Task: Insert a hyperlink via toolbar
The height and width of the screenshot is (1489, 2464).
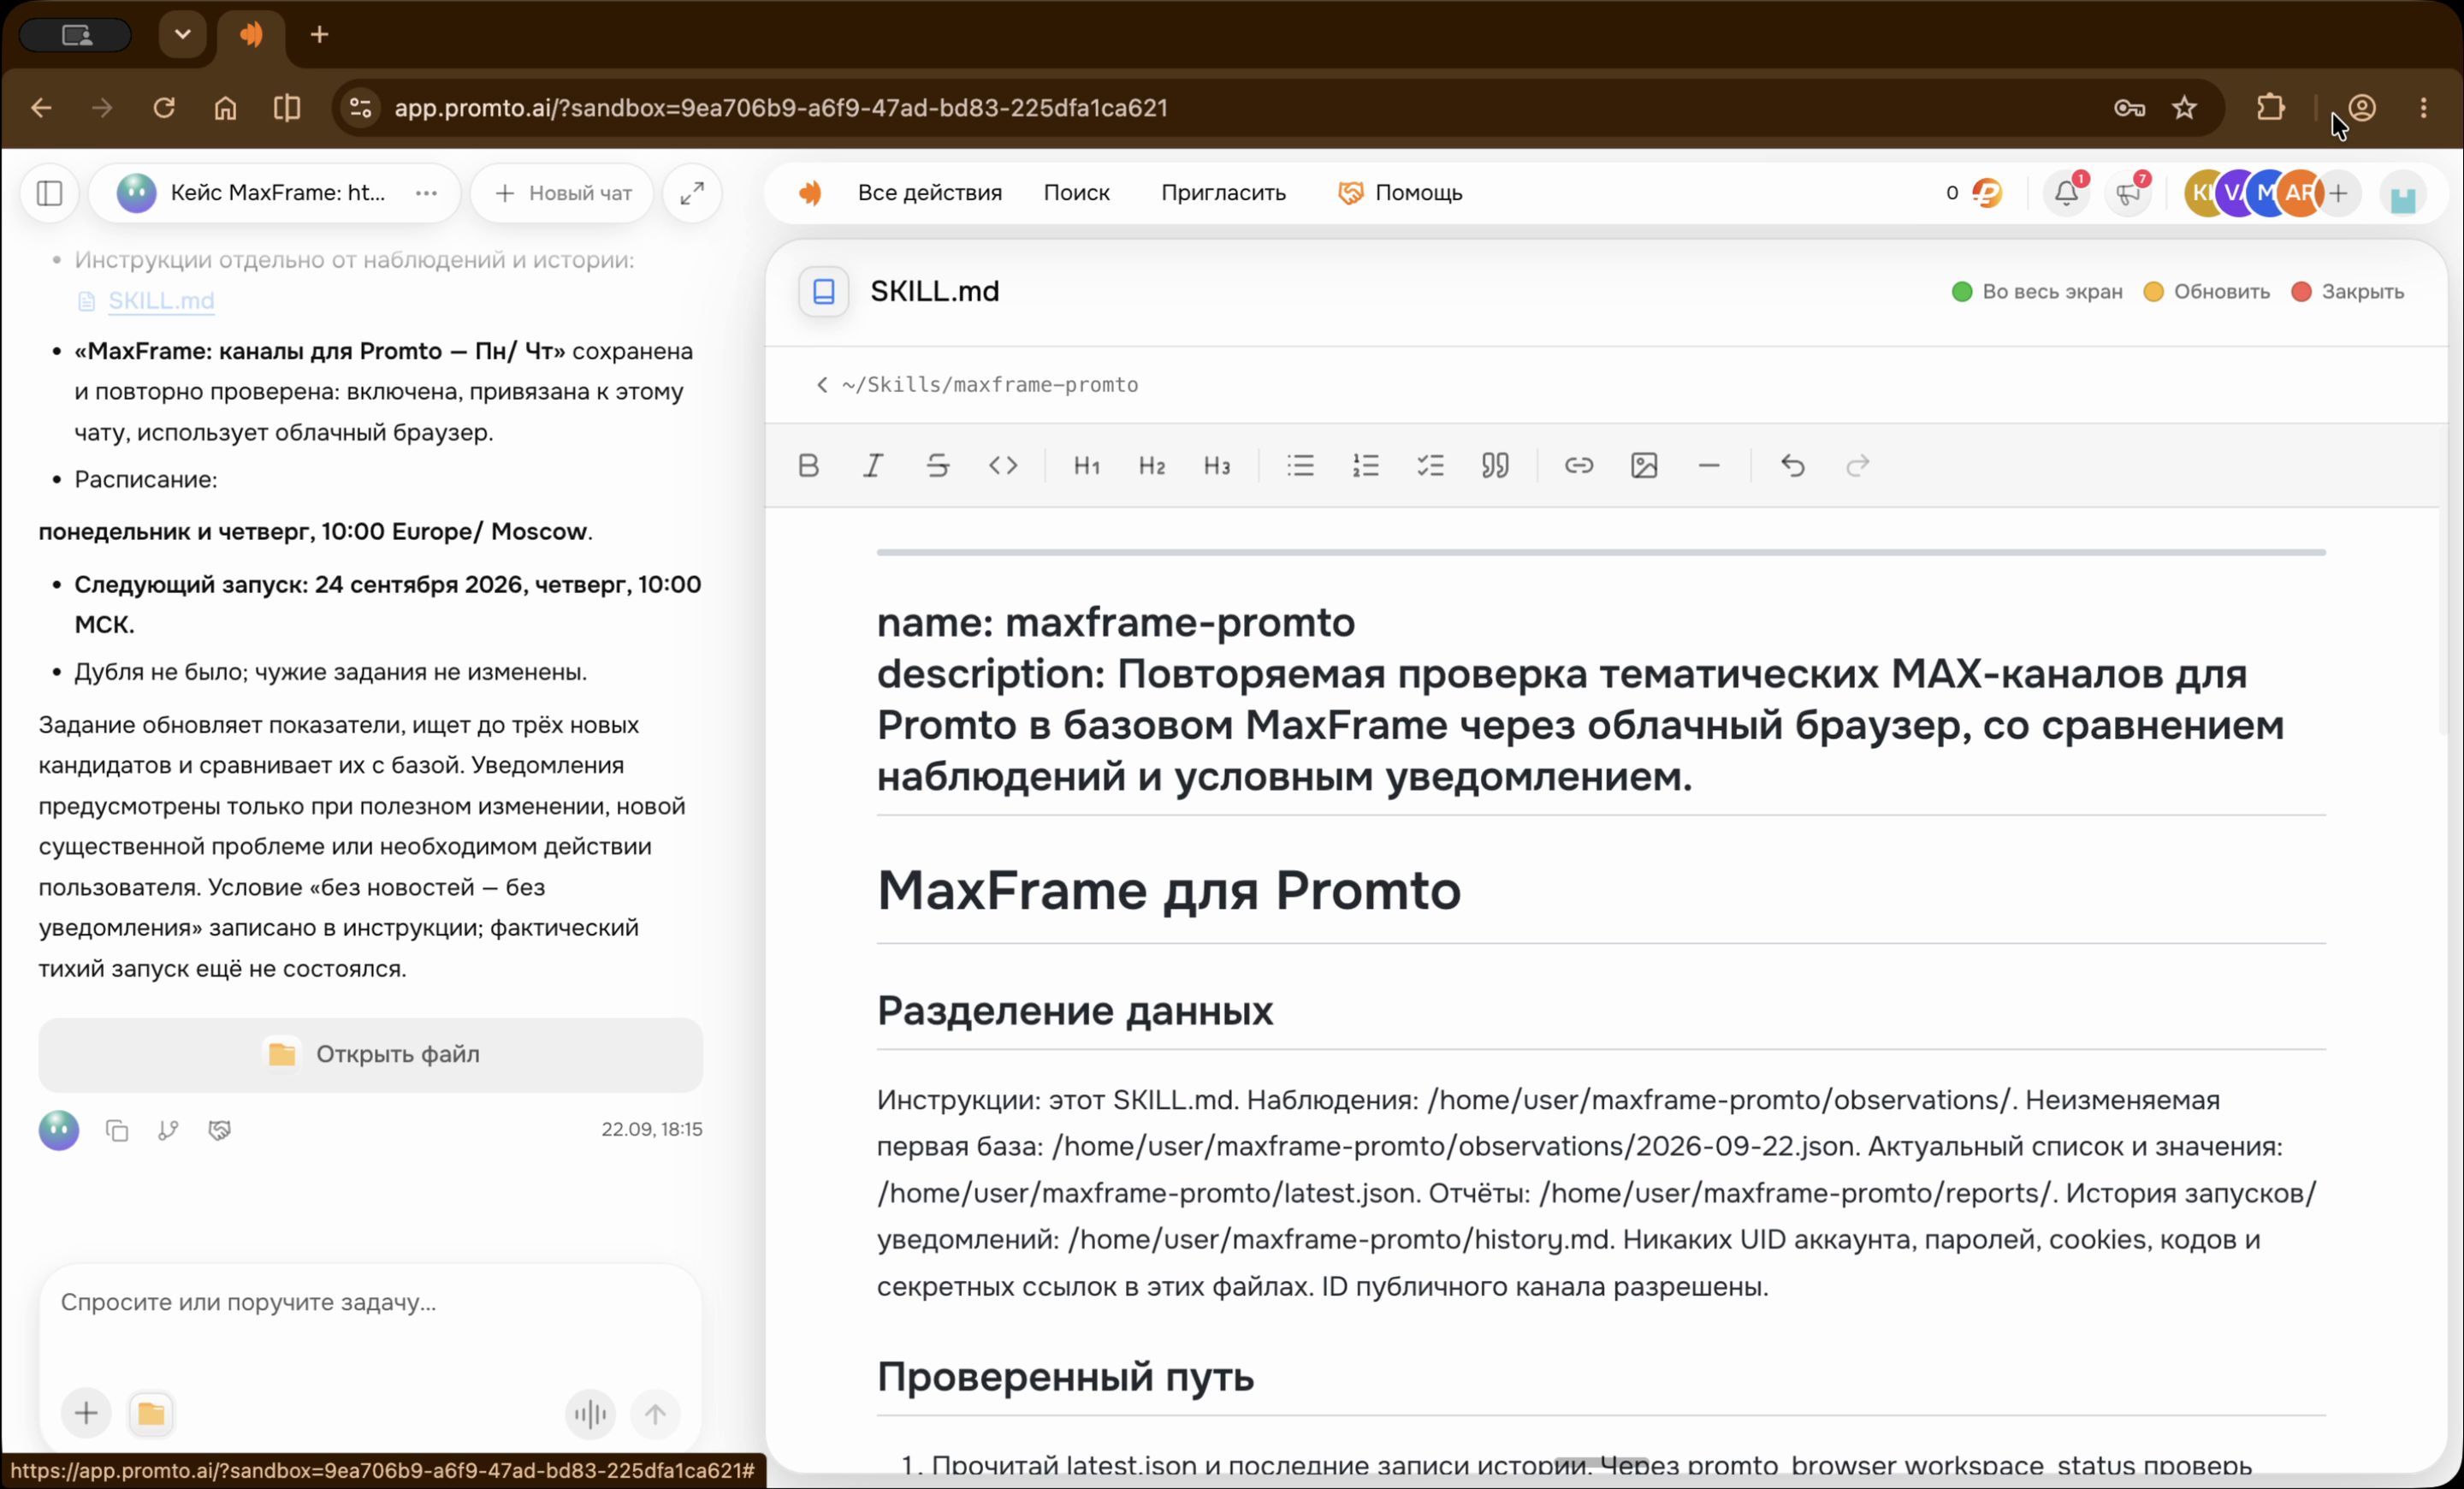Action: (1578, 465)
